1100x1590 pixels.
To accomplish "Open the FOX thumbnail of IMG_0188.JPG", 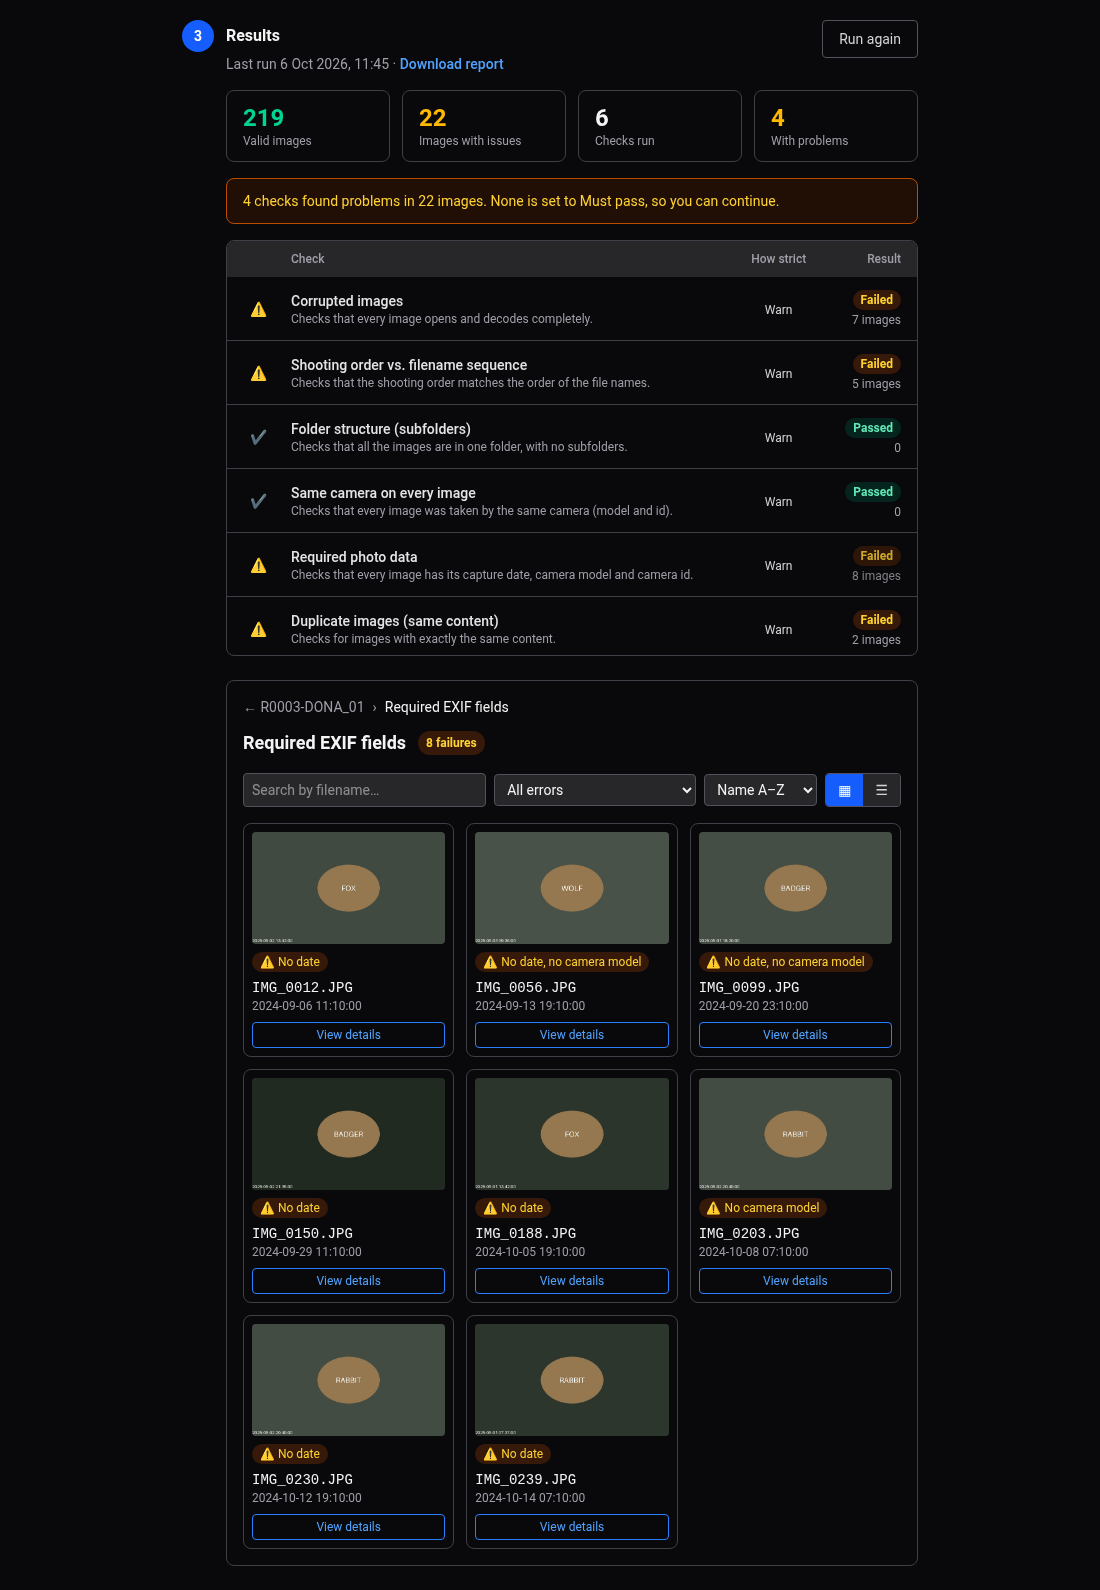I will (572, 1134).
